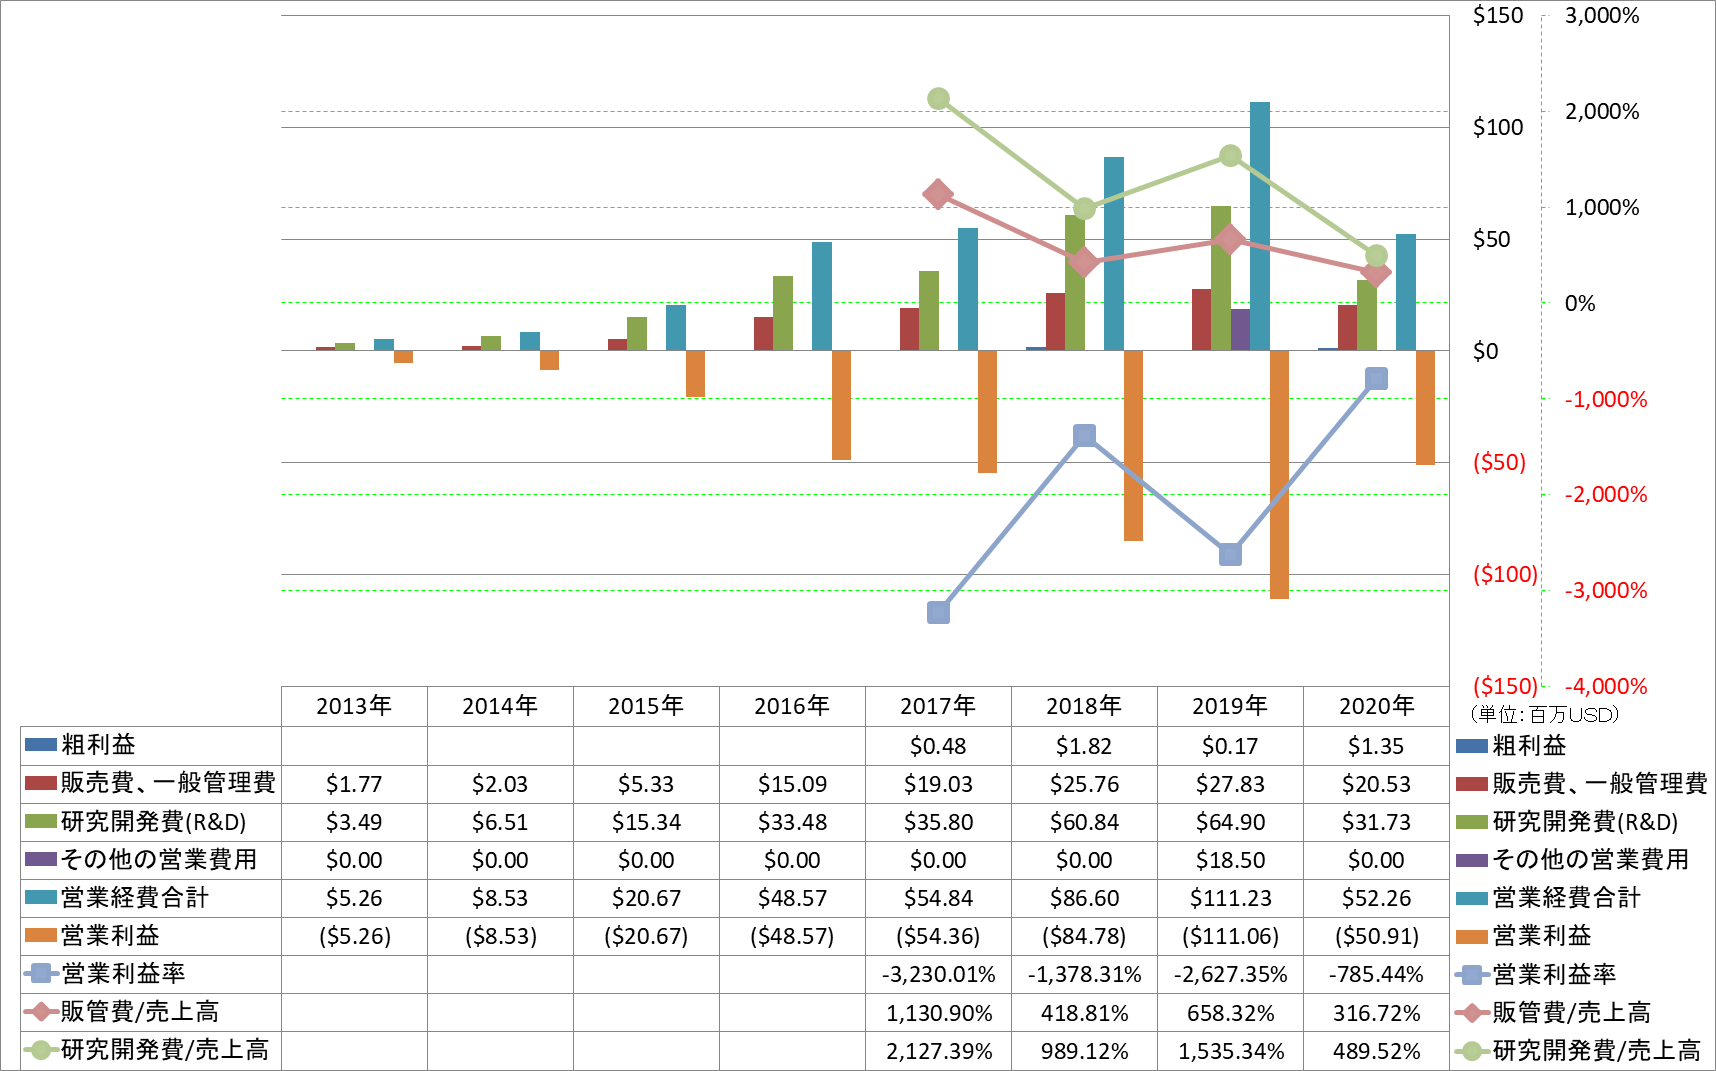This screenshot has height=1071, width=1716.
Task: Click the right-side 営業経費合計 legend entry
Action: pyautogui.click(x=1549, y=897)
